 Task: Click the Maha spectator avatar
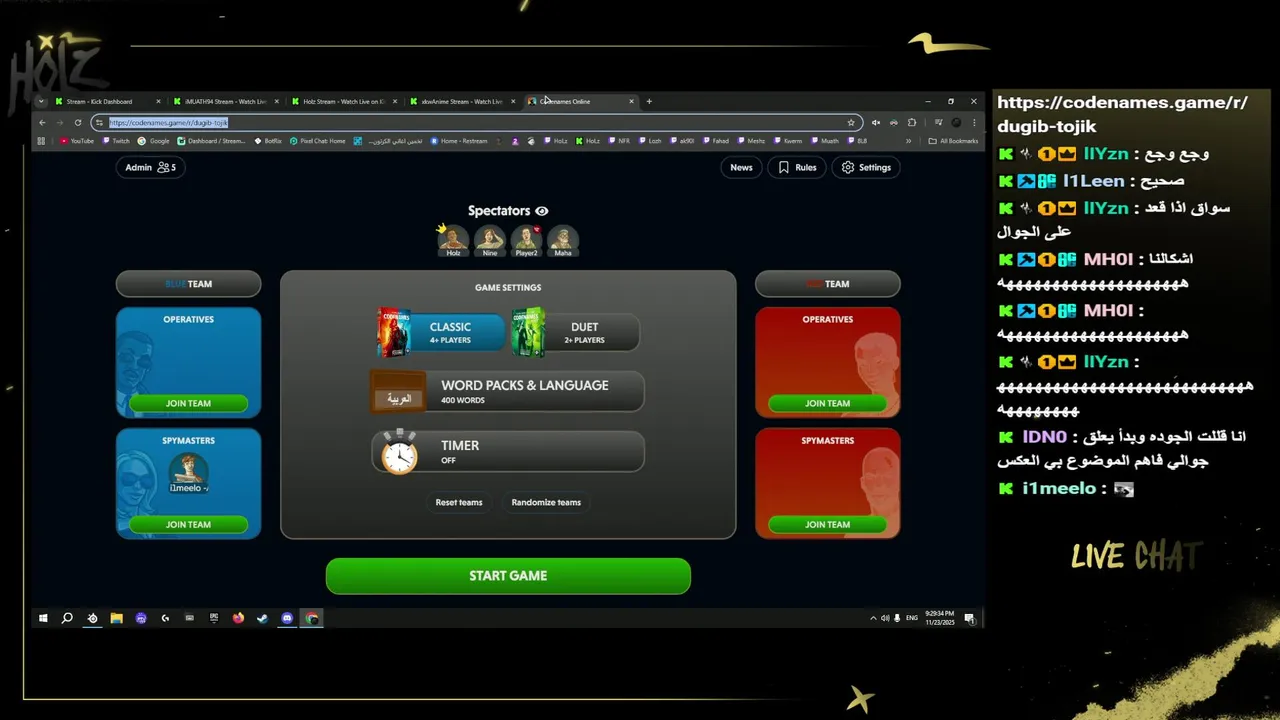[x=563, y=241]
